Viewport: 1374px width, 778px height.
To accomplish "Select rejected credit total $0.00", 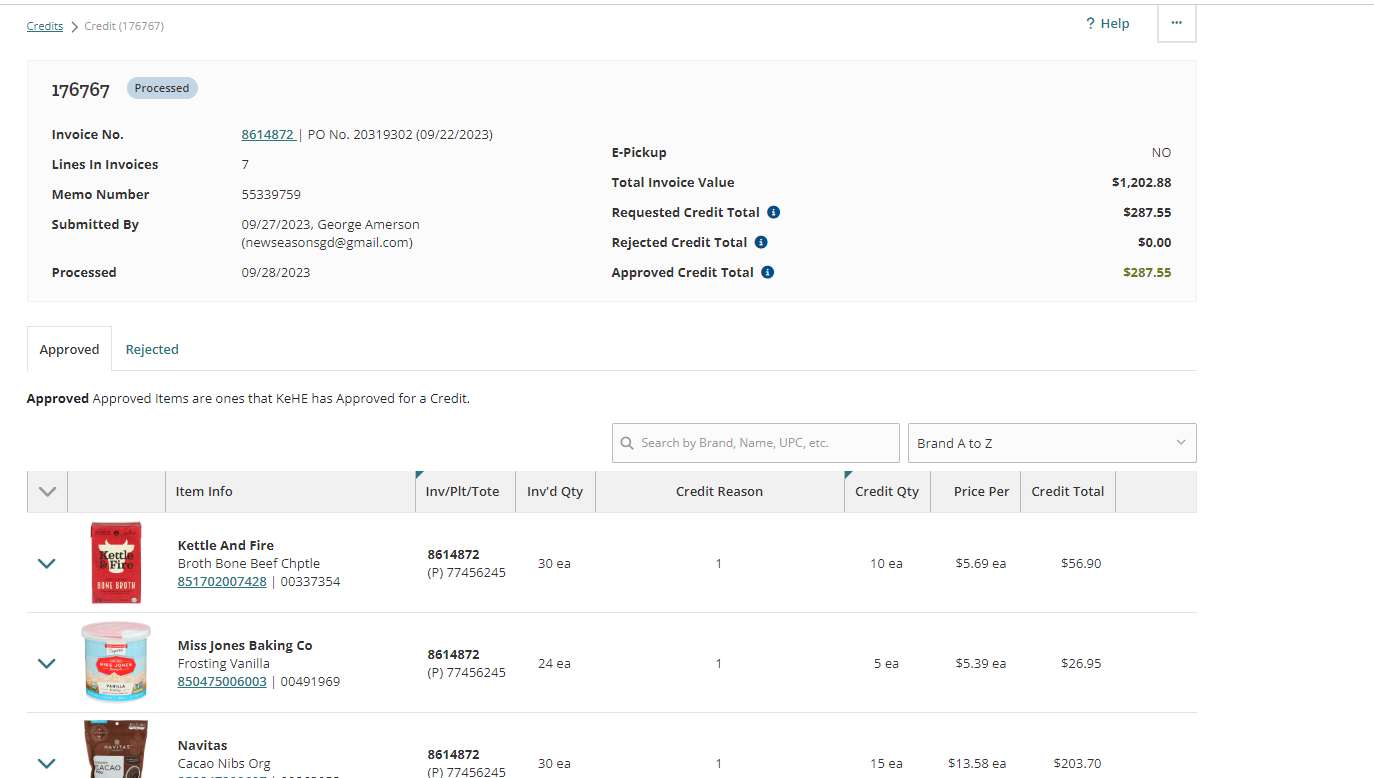I will pyautogui.click(x=1154, y=242).
